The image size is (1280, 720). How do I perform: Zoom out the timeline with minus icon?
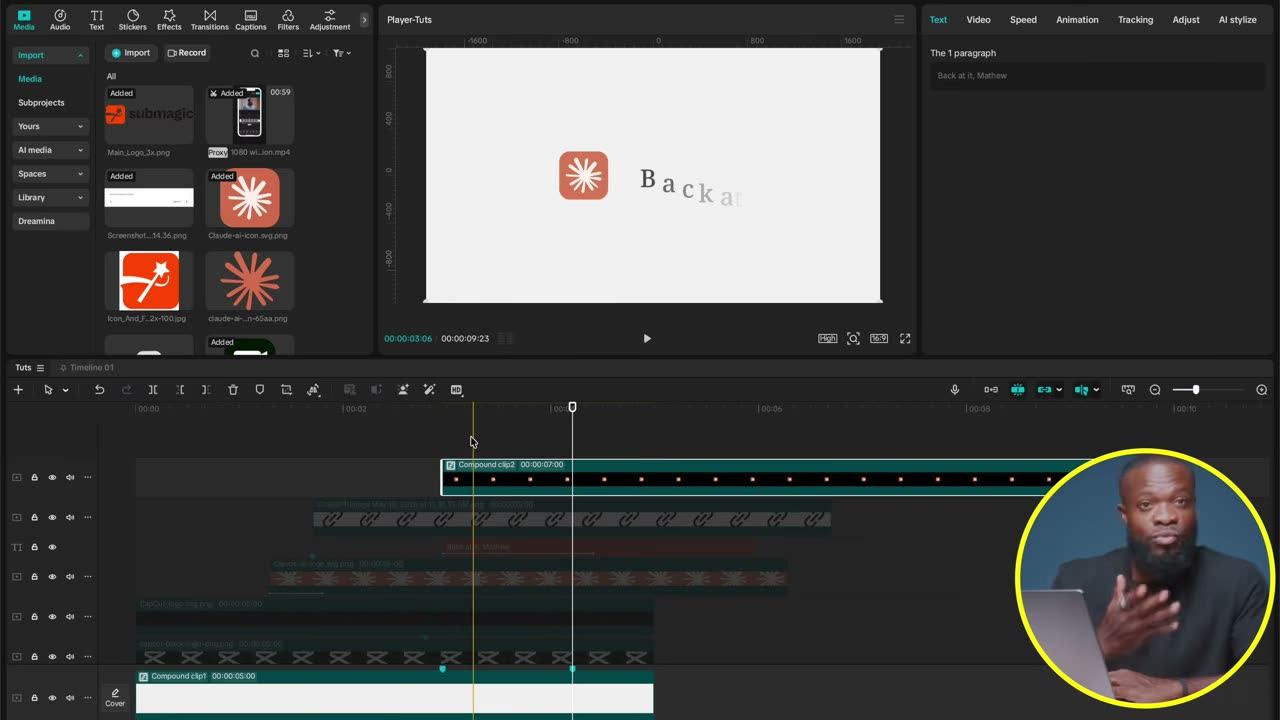[1155, 390]
